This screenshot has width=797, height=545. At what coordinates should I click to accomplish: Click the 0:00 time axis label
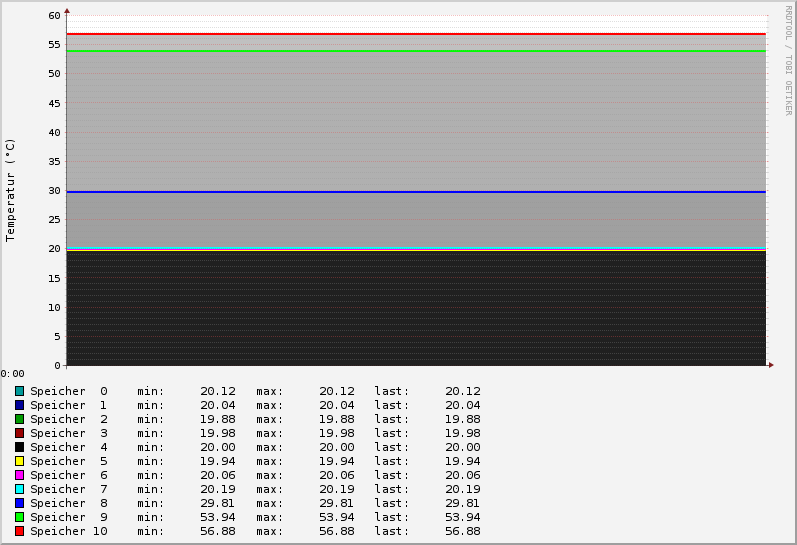pos(12,374)
